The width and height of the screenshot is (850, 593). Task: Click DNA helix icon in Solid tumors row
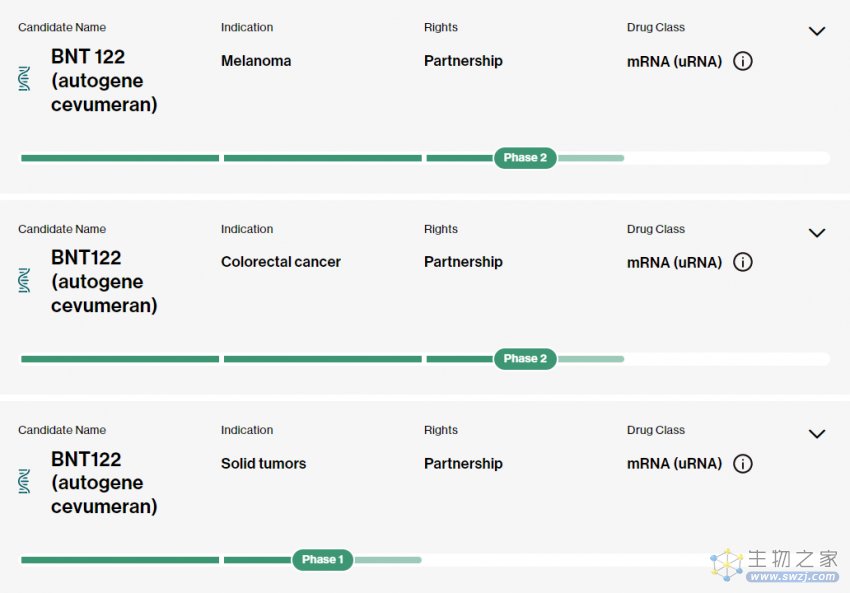pyautogui.click(x=24, y=481)
